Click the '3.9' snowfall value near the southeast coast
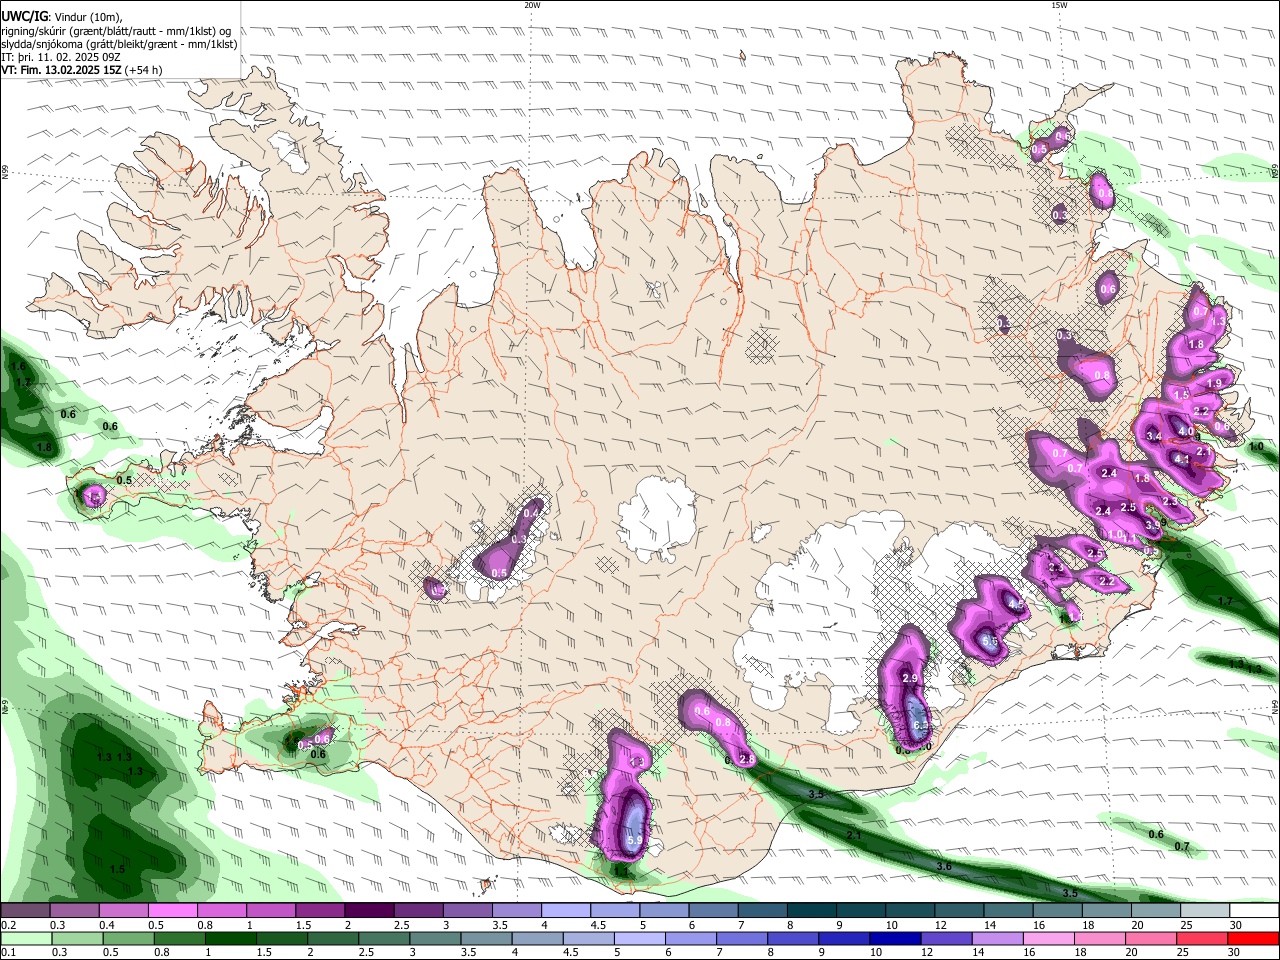This screenshot has height=960, width=1280. click(1153, 524)
